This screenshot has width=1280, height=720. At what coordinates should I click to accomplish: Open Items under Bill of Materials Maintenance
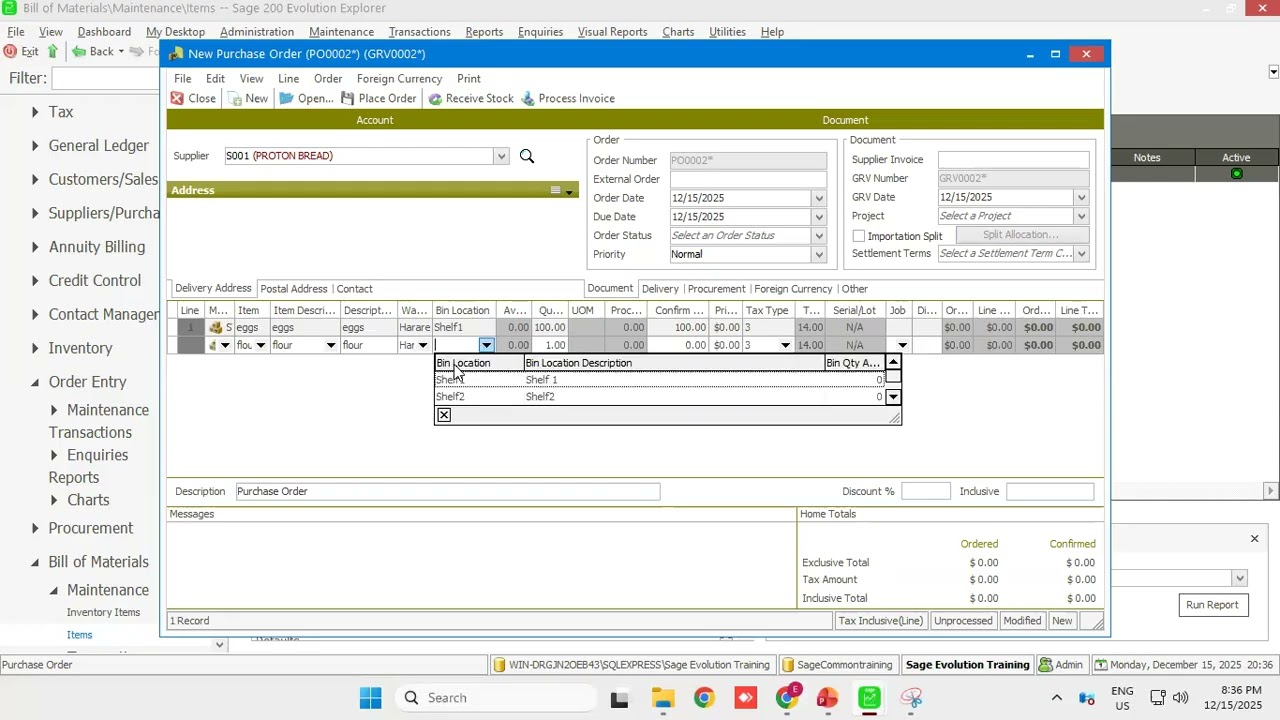(79, 635)
